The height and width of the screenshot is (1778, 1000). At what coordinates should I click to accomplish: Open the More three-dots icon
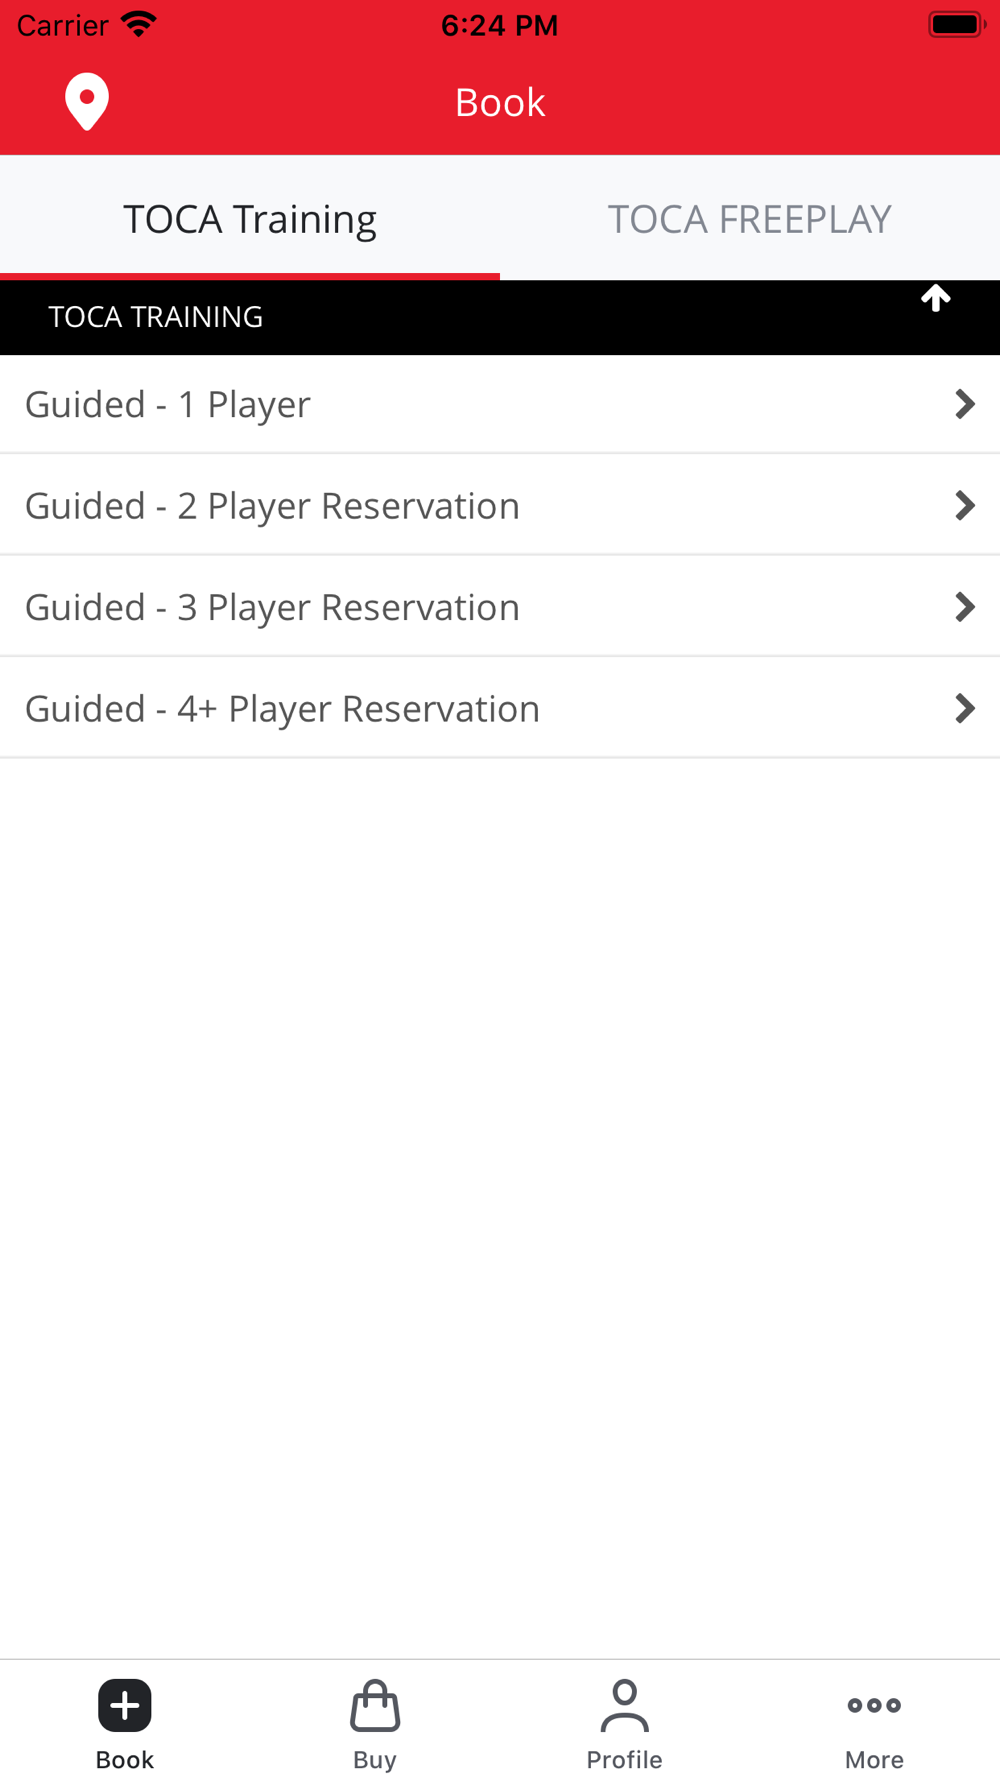click(x=874, y=1705)
